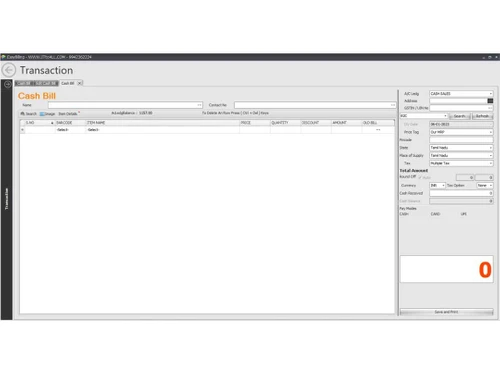Screen dimensions: 500x375
Task: Close the Cash Bill tab
Action: 80,83
